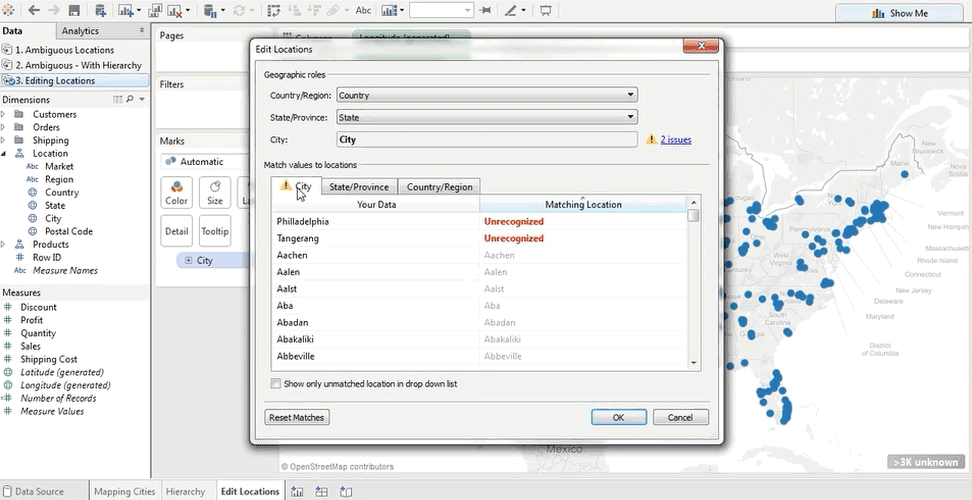The height and width of the screenshot is (500, 972).
Task: Click the New Story icon at bottom
Action: click(345, 491)
